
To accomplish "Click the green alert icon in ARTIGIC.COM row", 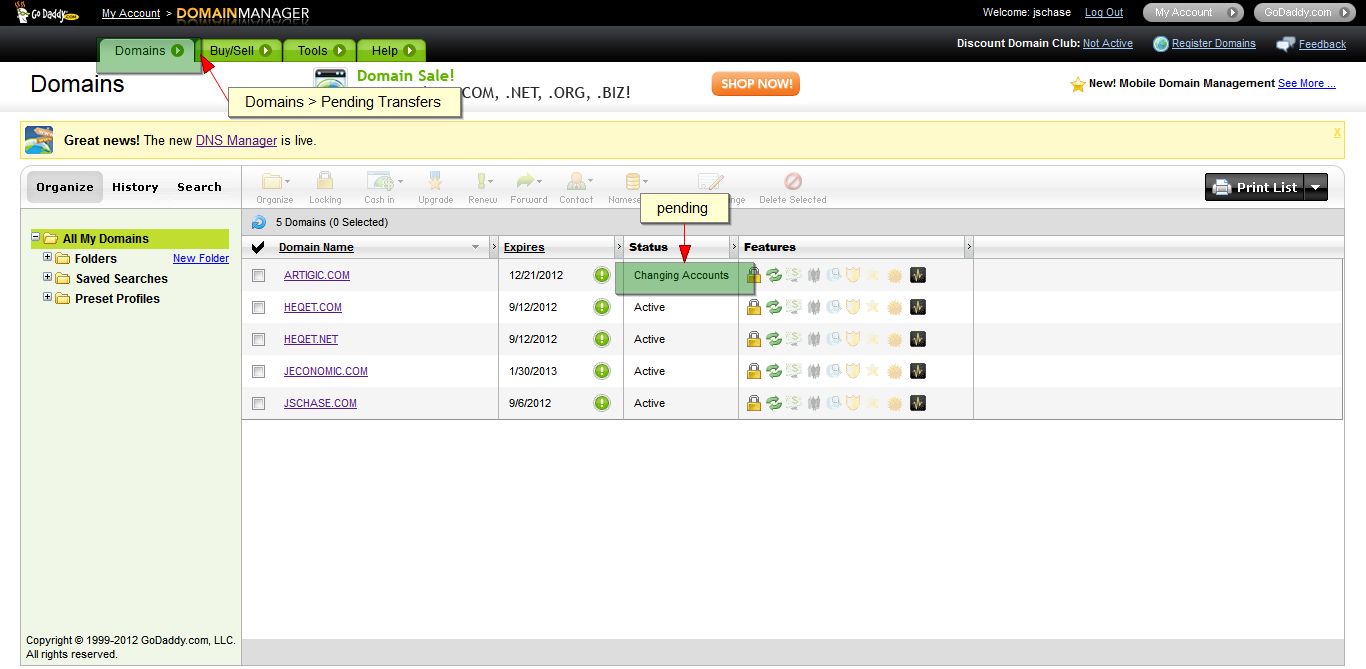I will [x=602, y=275].
